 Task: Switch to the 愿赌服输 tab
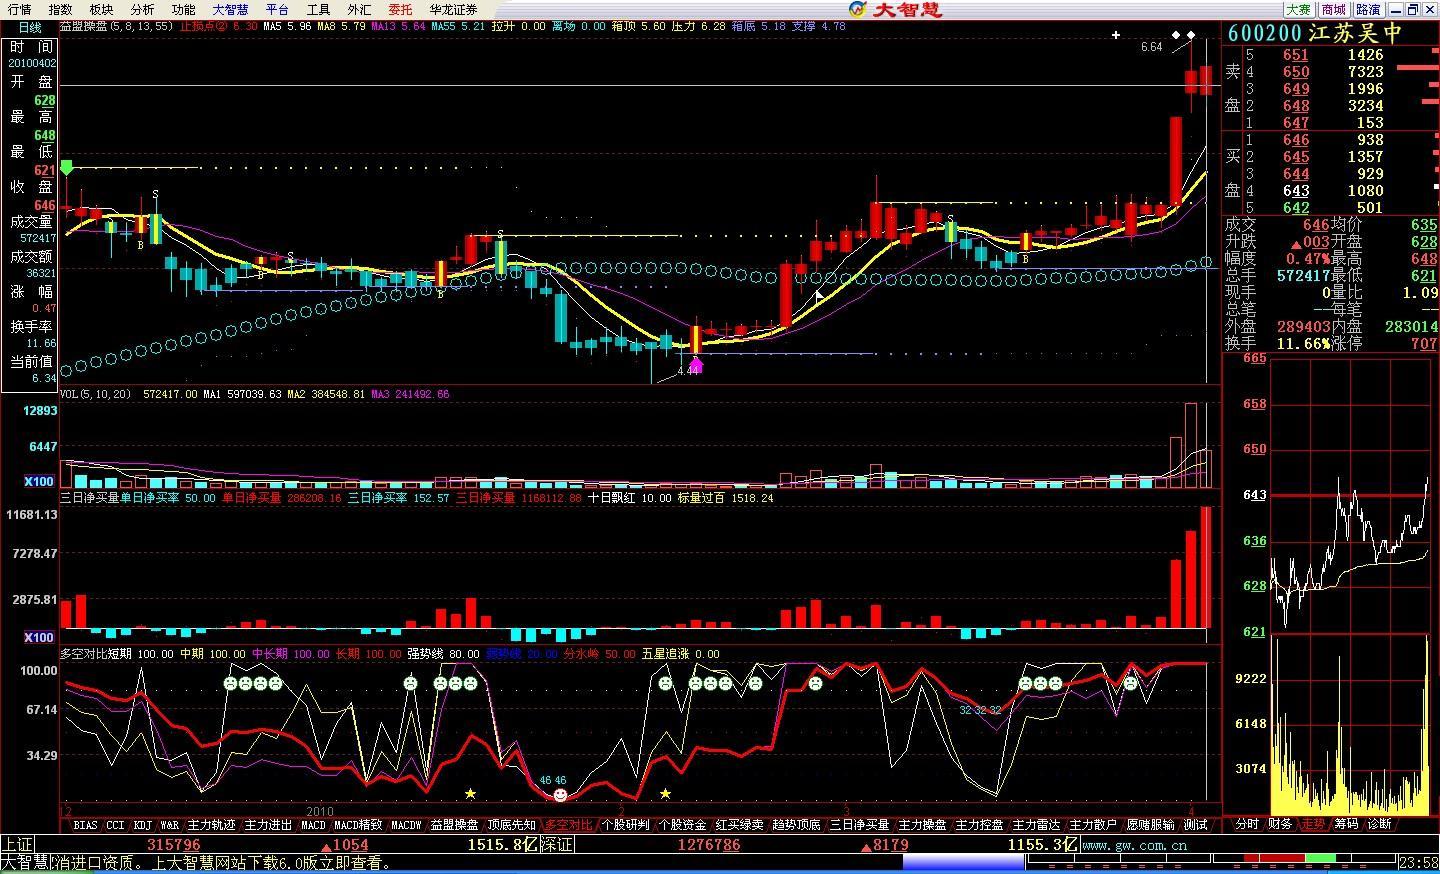[1151, 825]
